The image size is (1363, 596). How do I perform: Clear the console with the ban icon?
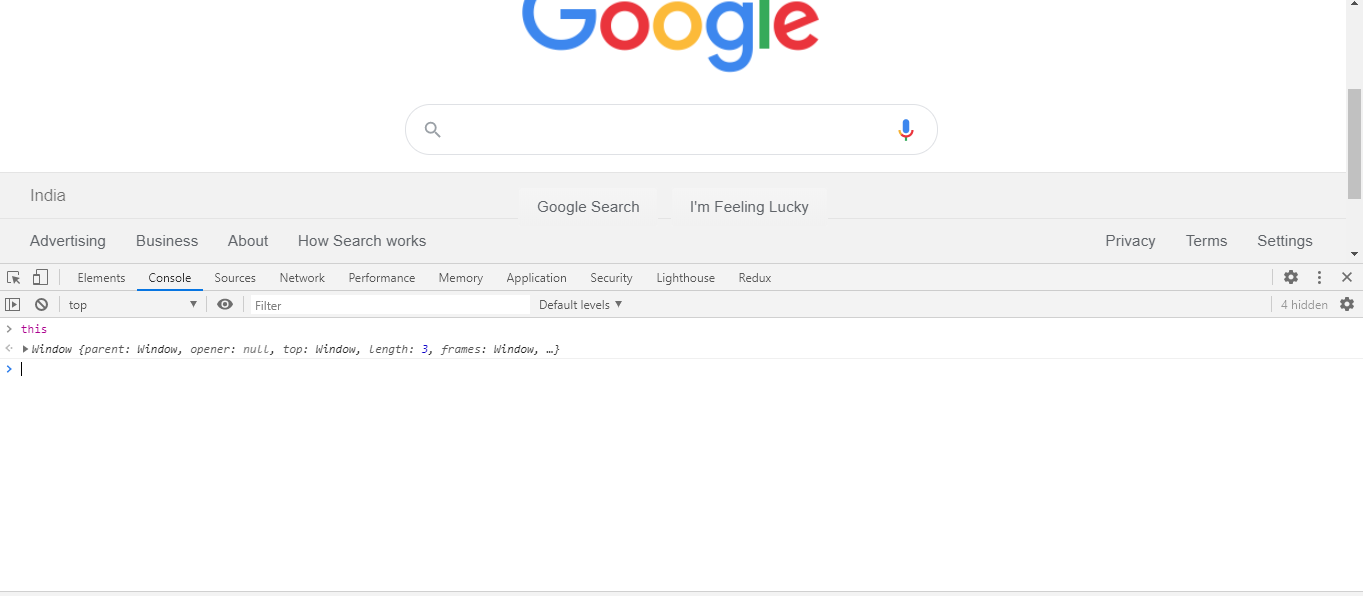coord(41,305)
